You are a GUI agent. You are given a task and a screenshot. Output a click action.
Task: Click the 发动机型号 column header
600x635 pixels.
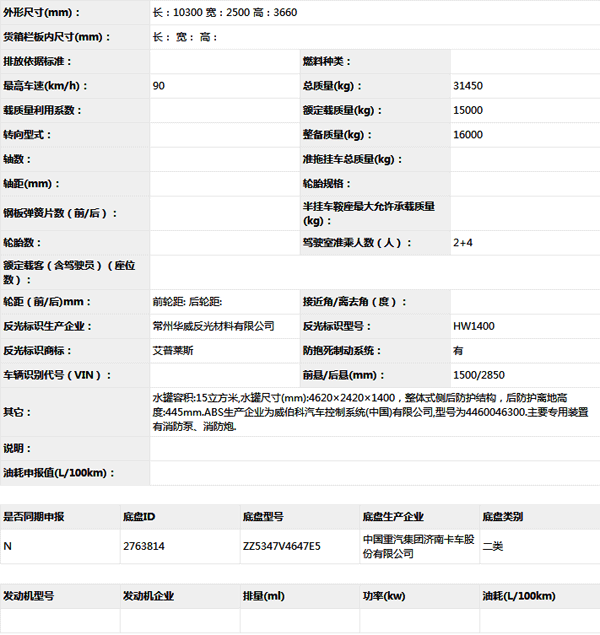(x=29, y=595)
